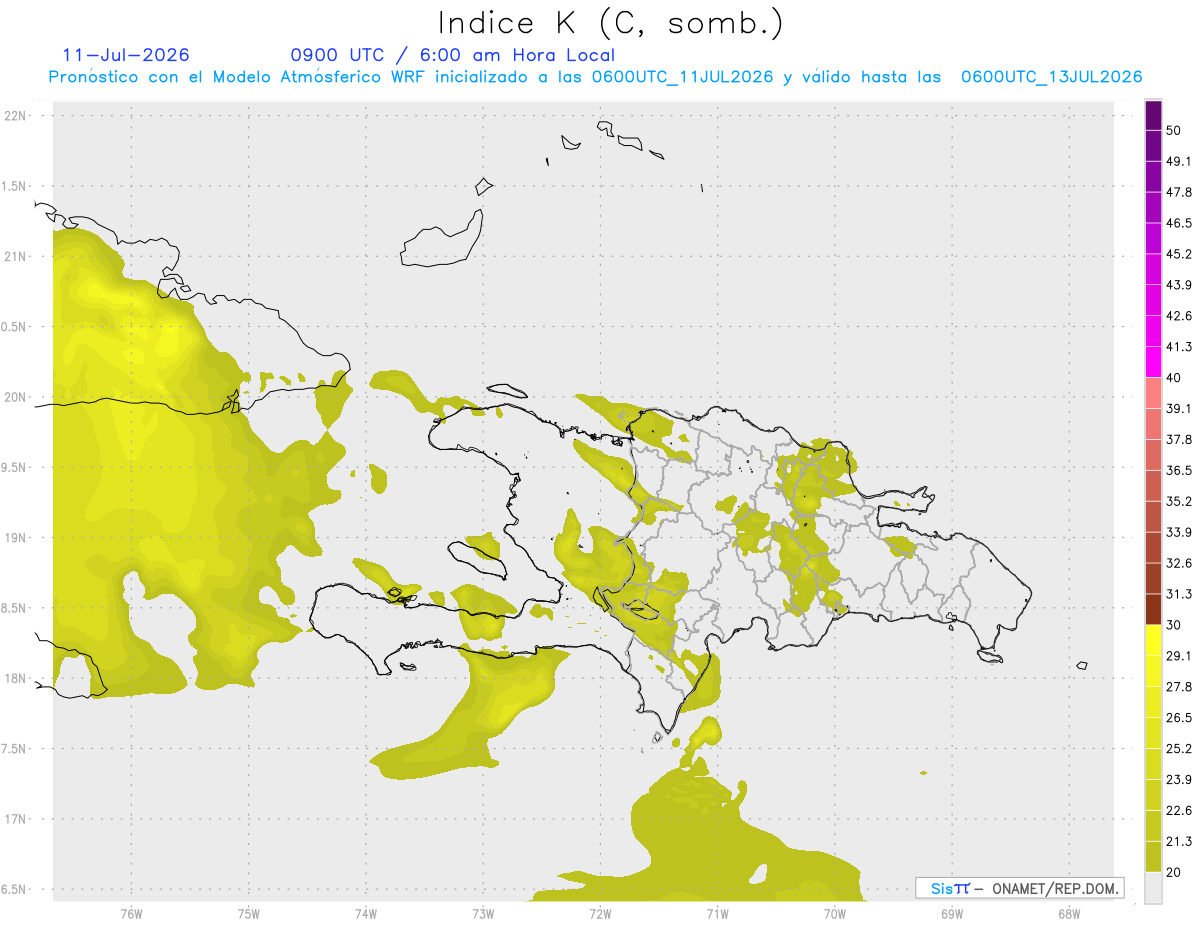Click the light gray colorbar segment below 20
The image size is (1200, 927).
tap(1154, 888)
